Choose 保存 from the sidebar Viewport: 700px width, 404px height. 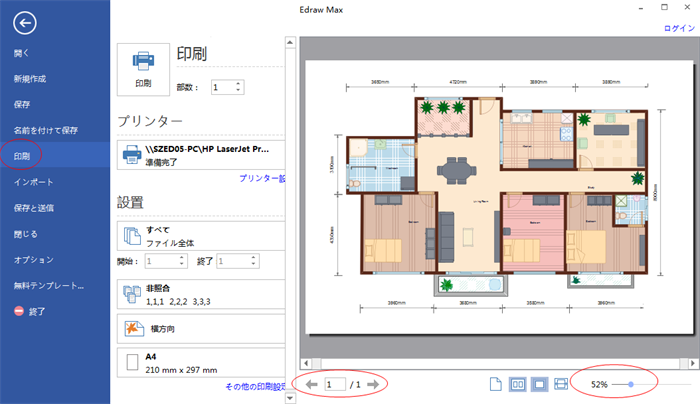pyautogui.click(x=22, y=104)
